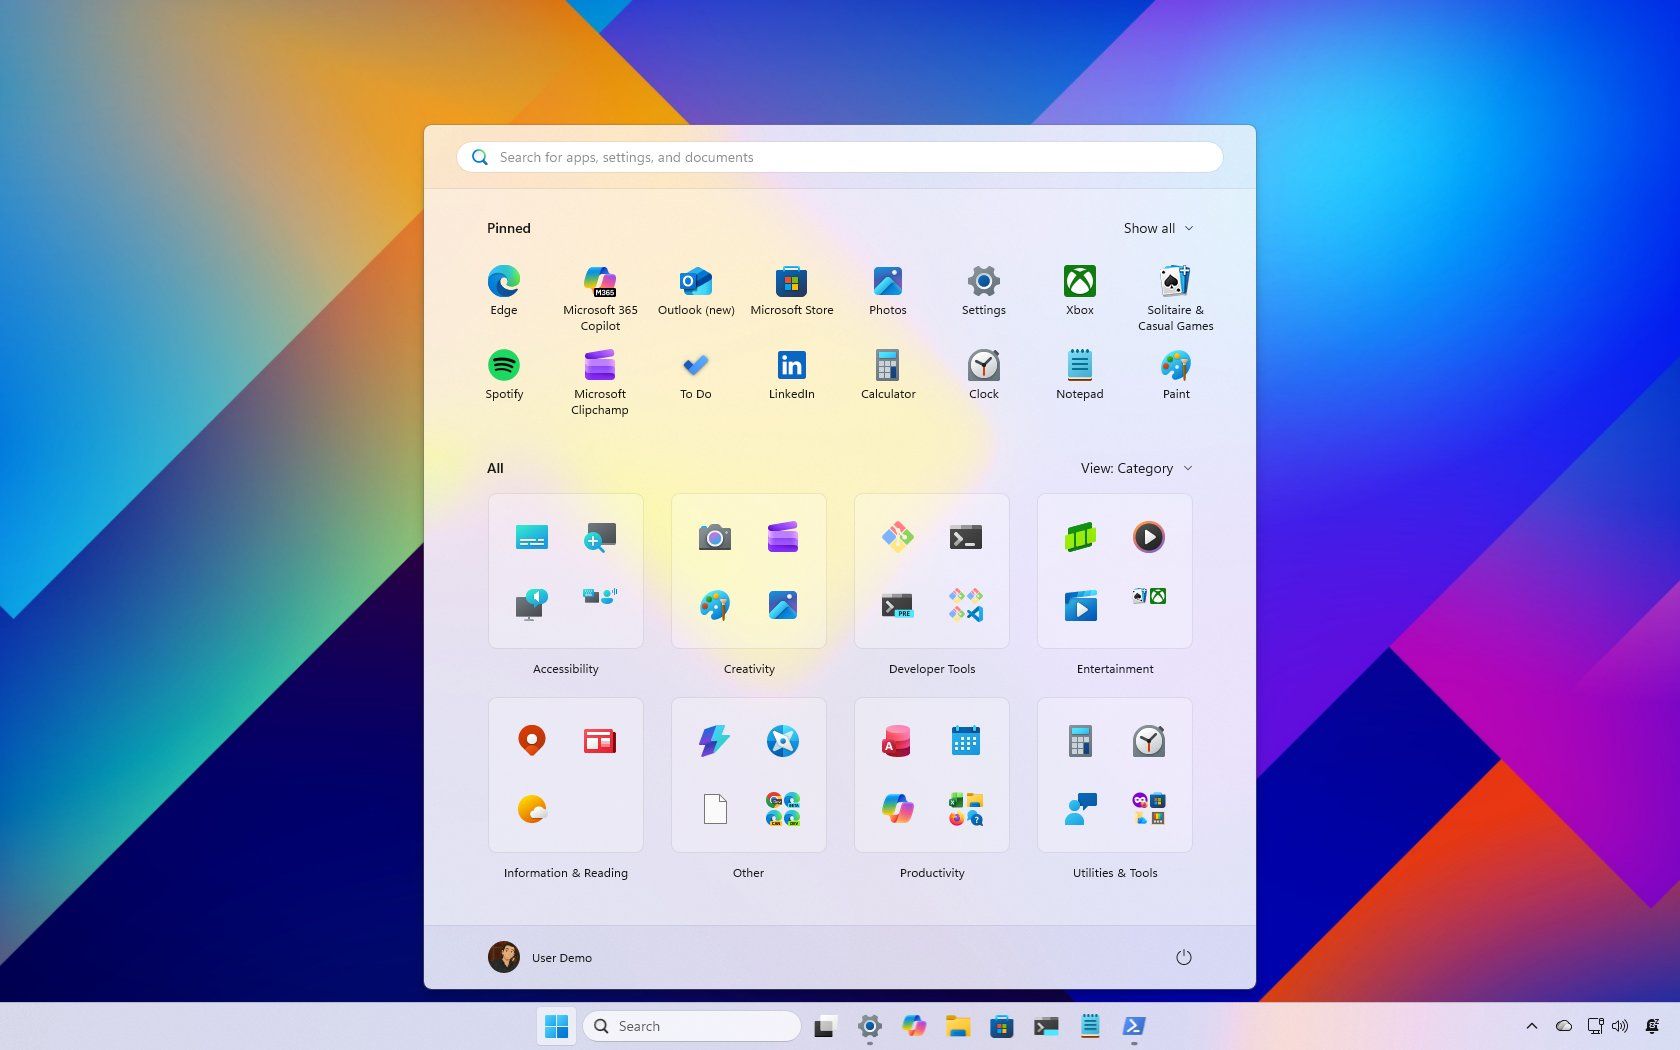
Task: Open the blue video-play app in Entertainment
Action: pyautogui.click(x=1081, y=605)
